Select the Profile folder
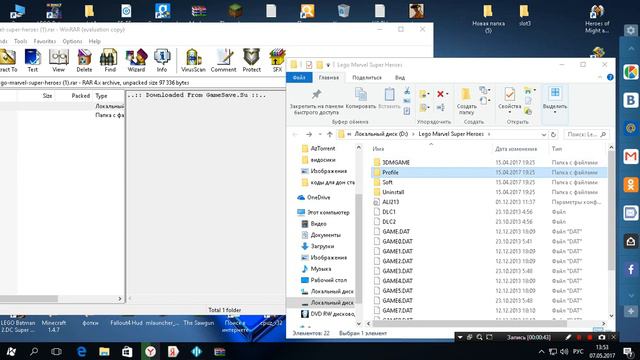 click(390, 172)
